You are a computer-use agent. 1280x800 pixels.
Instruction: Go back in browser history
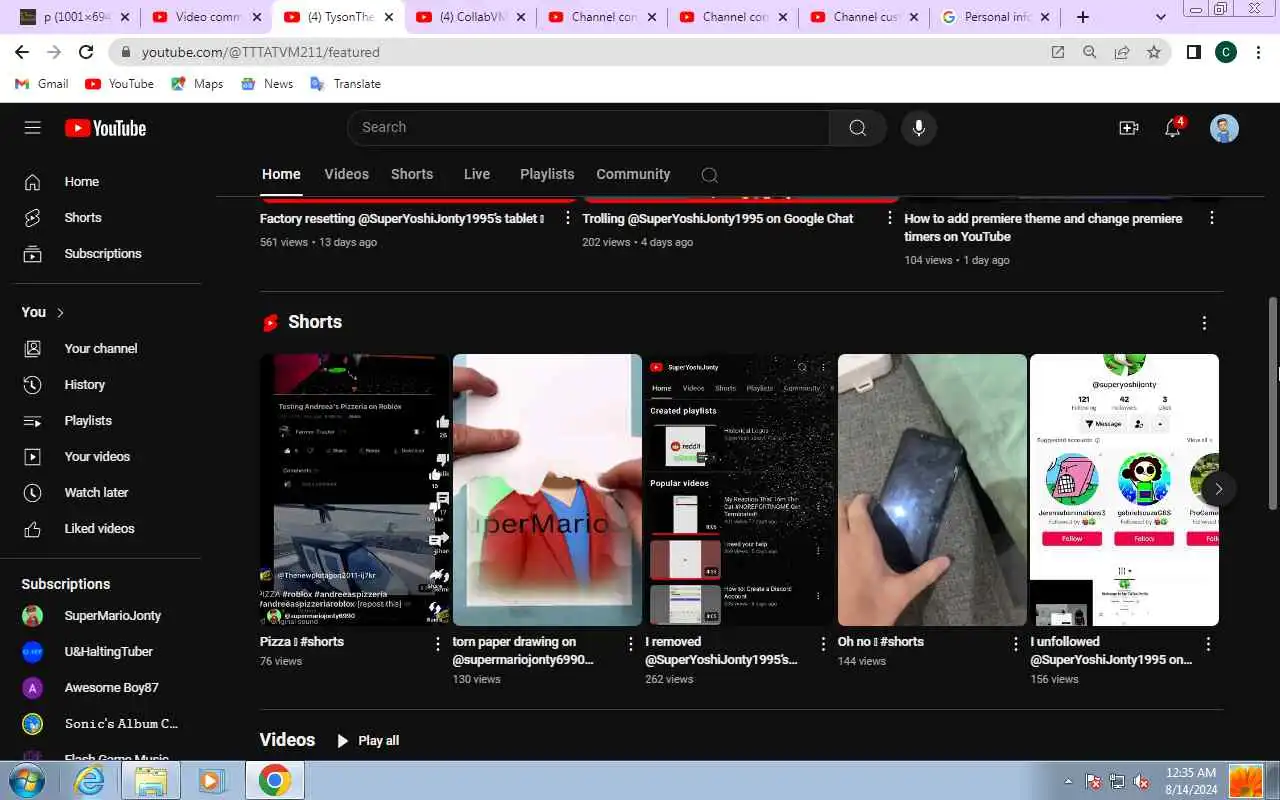(x=22, y=52)
